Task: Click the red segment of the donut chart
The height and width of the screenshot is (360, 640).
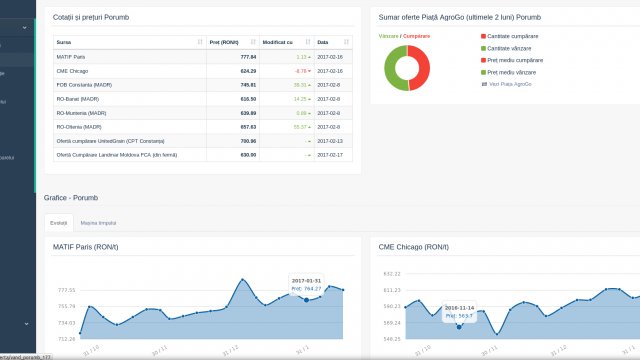Action: (x=424, y=68)
